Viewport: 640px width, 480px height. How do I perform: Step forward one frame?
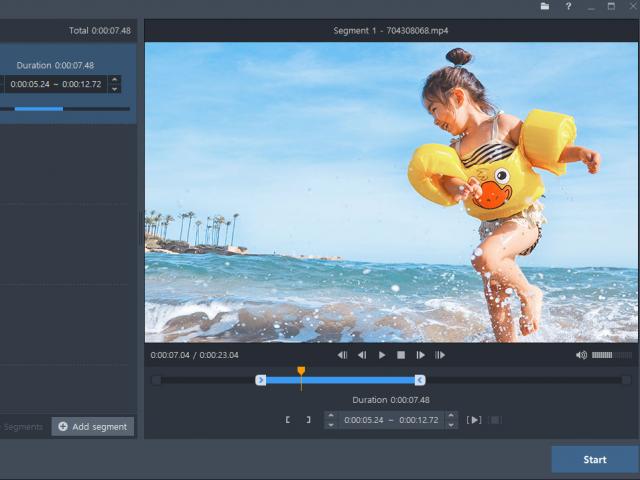421,355
